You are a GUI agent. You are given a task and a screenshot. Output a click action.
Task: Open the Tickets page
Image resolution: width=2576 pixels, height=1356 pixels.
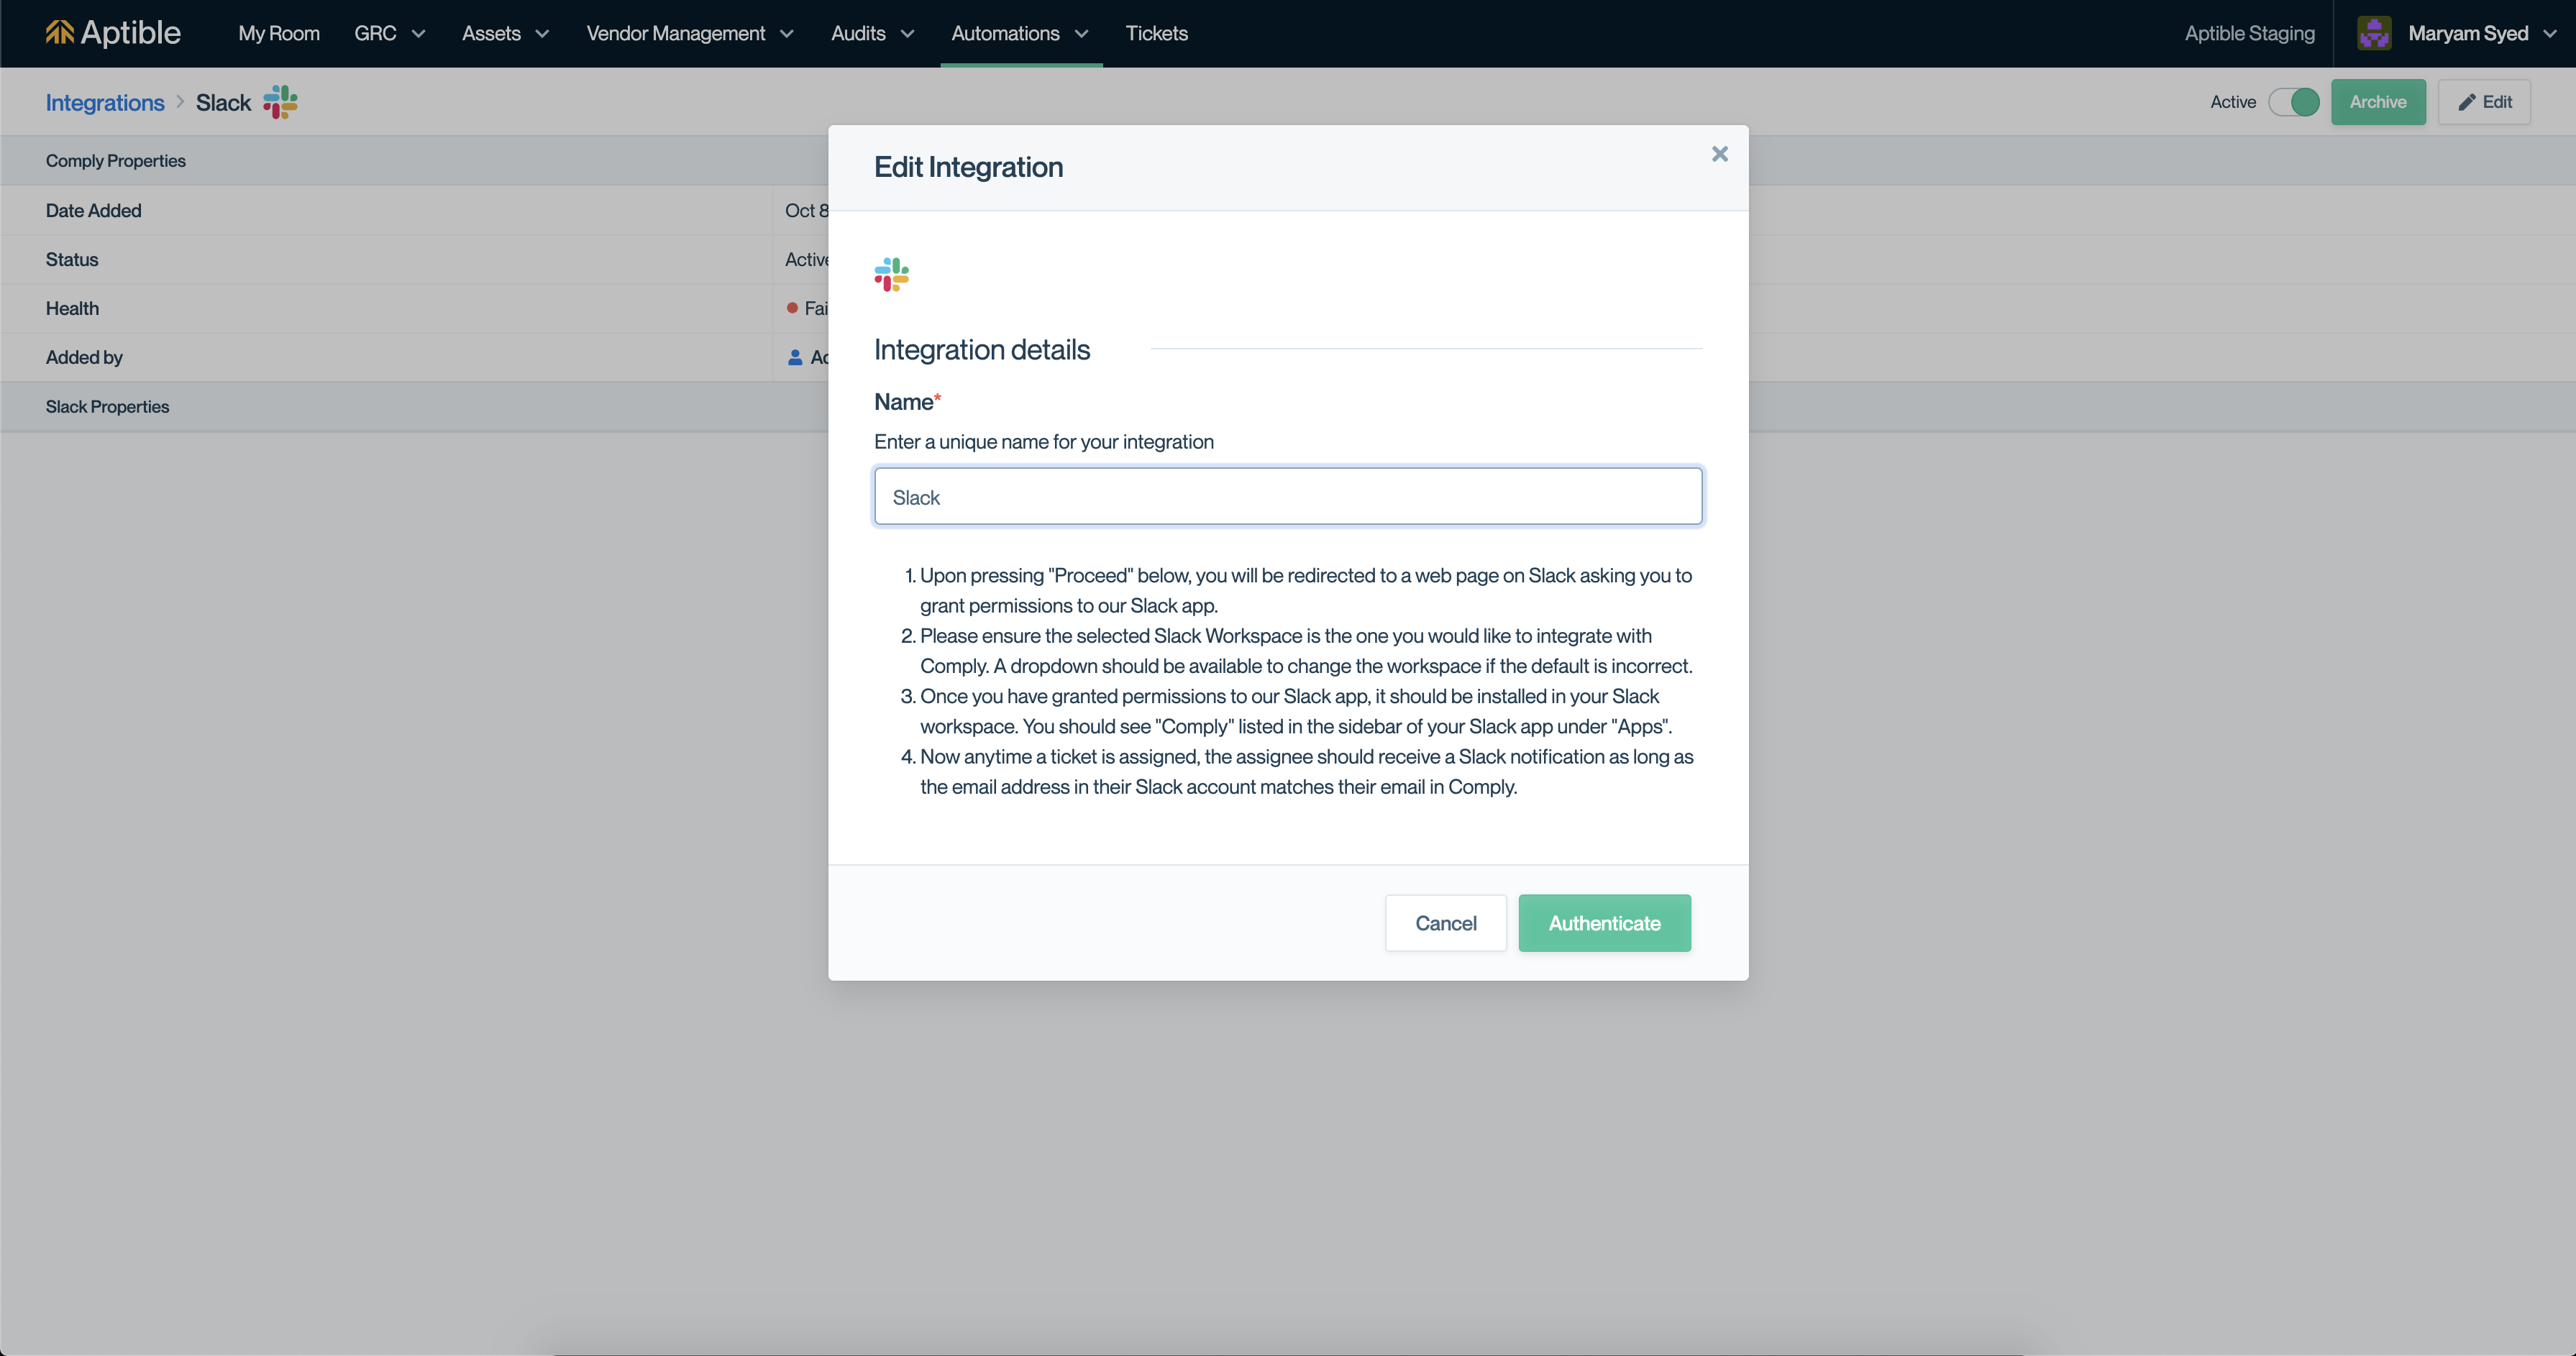(1156, 33)
